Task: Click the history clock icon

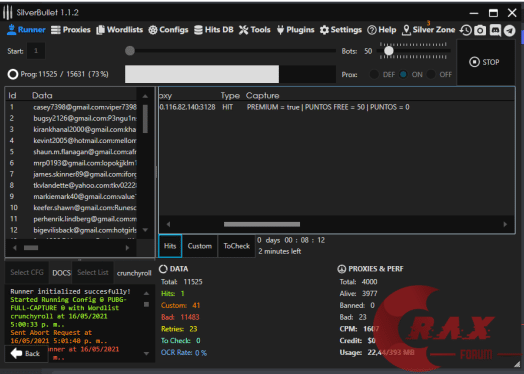Action: click(x=465, y=30)
